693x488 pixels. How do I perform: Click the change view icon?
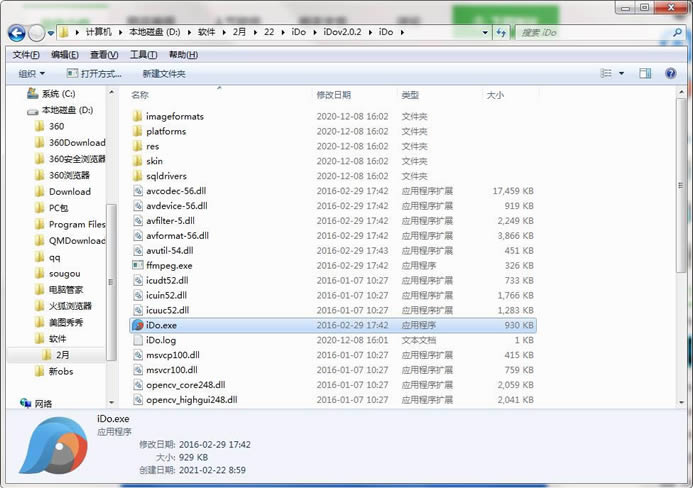[x=606, y=73]
